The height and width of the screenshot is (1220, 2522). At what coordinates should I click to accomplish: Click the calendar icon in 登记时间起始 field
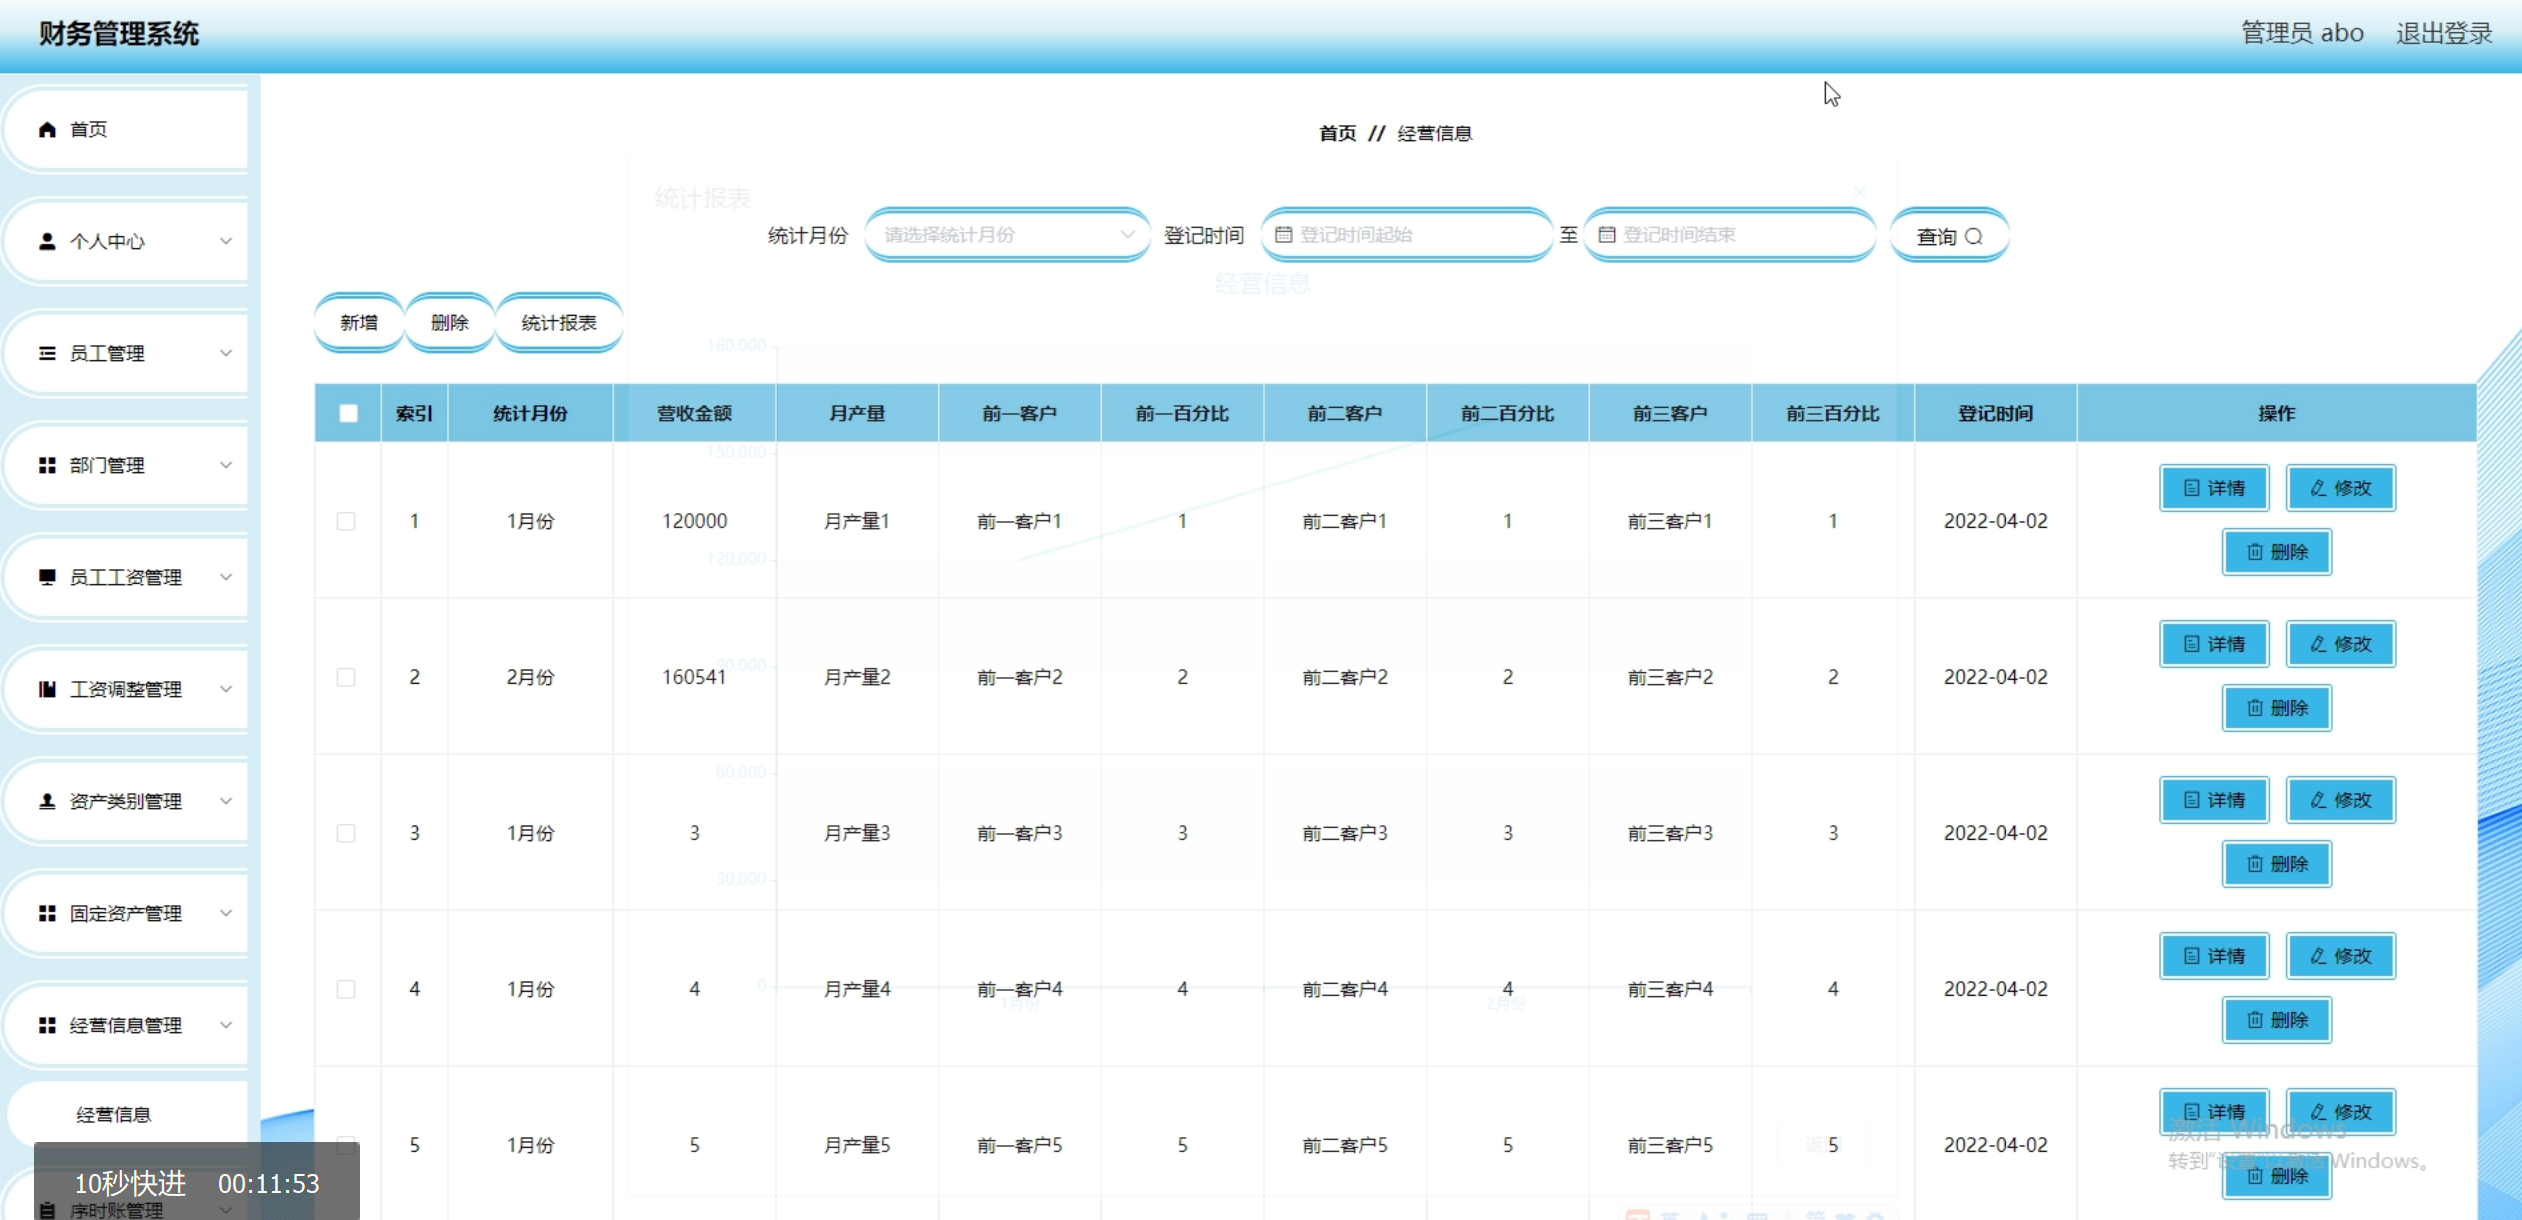click(1284, 235)
